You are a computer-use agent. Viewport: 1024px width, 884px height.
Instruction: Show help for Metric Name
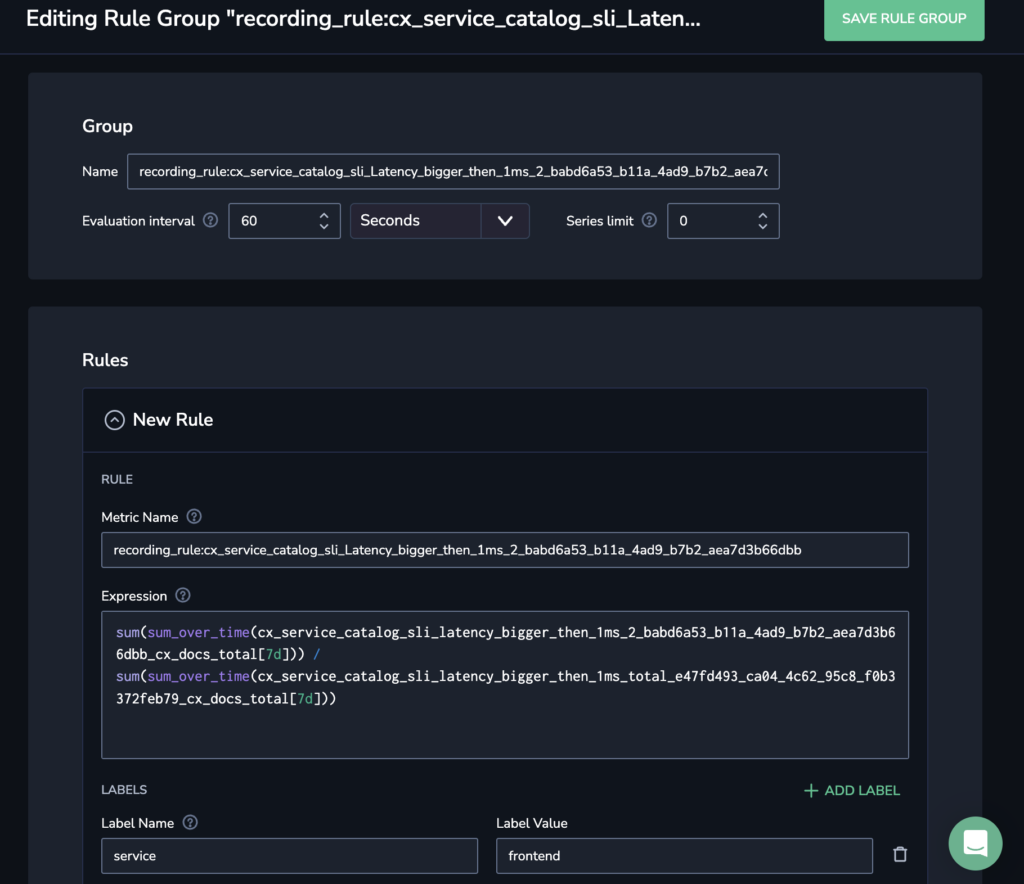tap(194, 517)
